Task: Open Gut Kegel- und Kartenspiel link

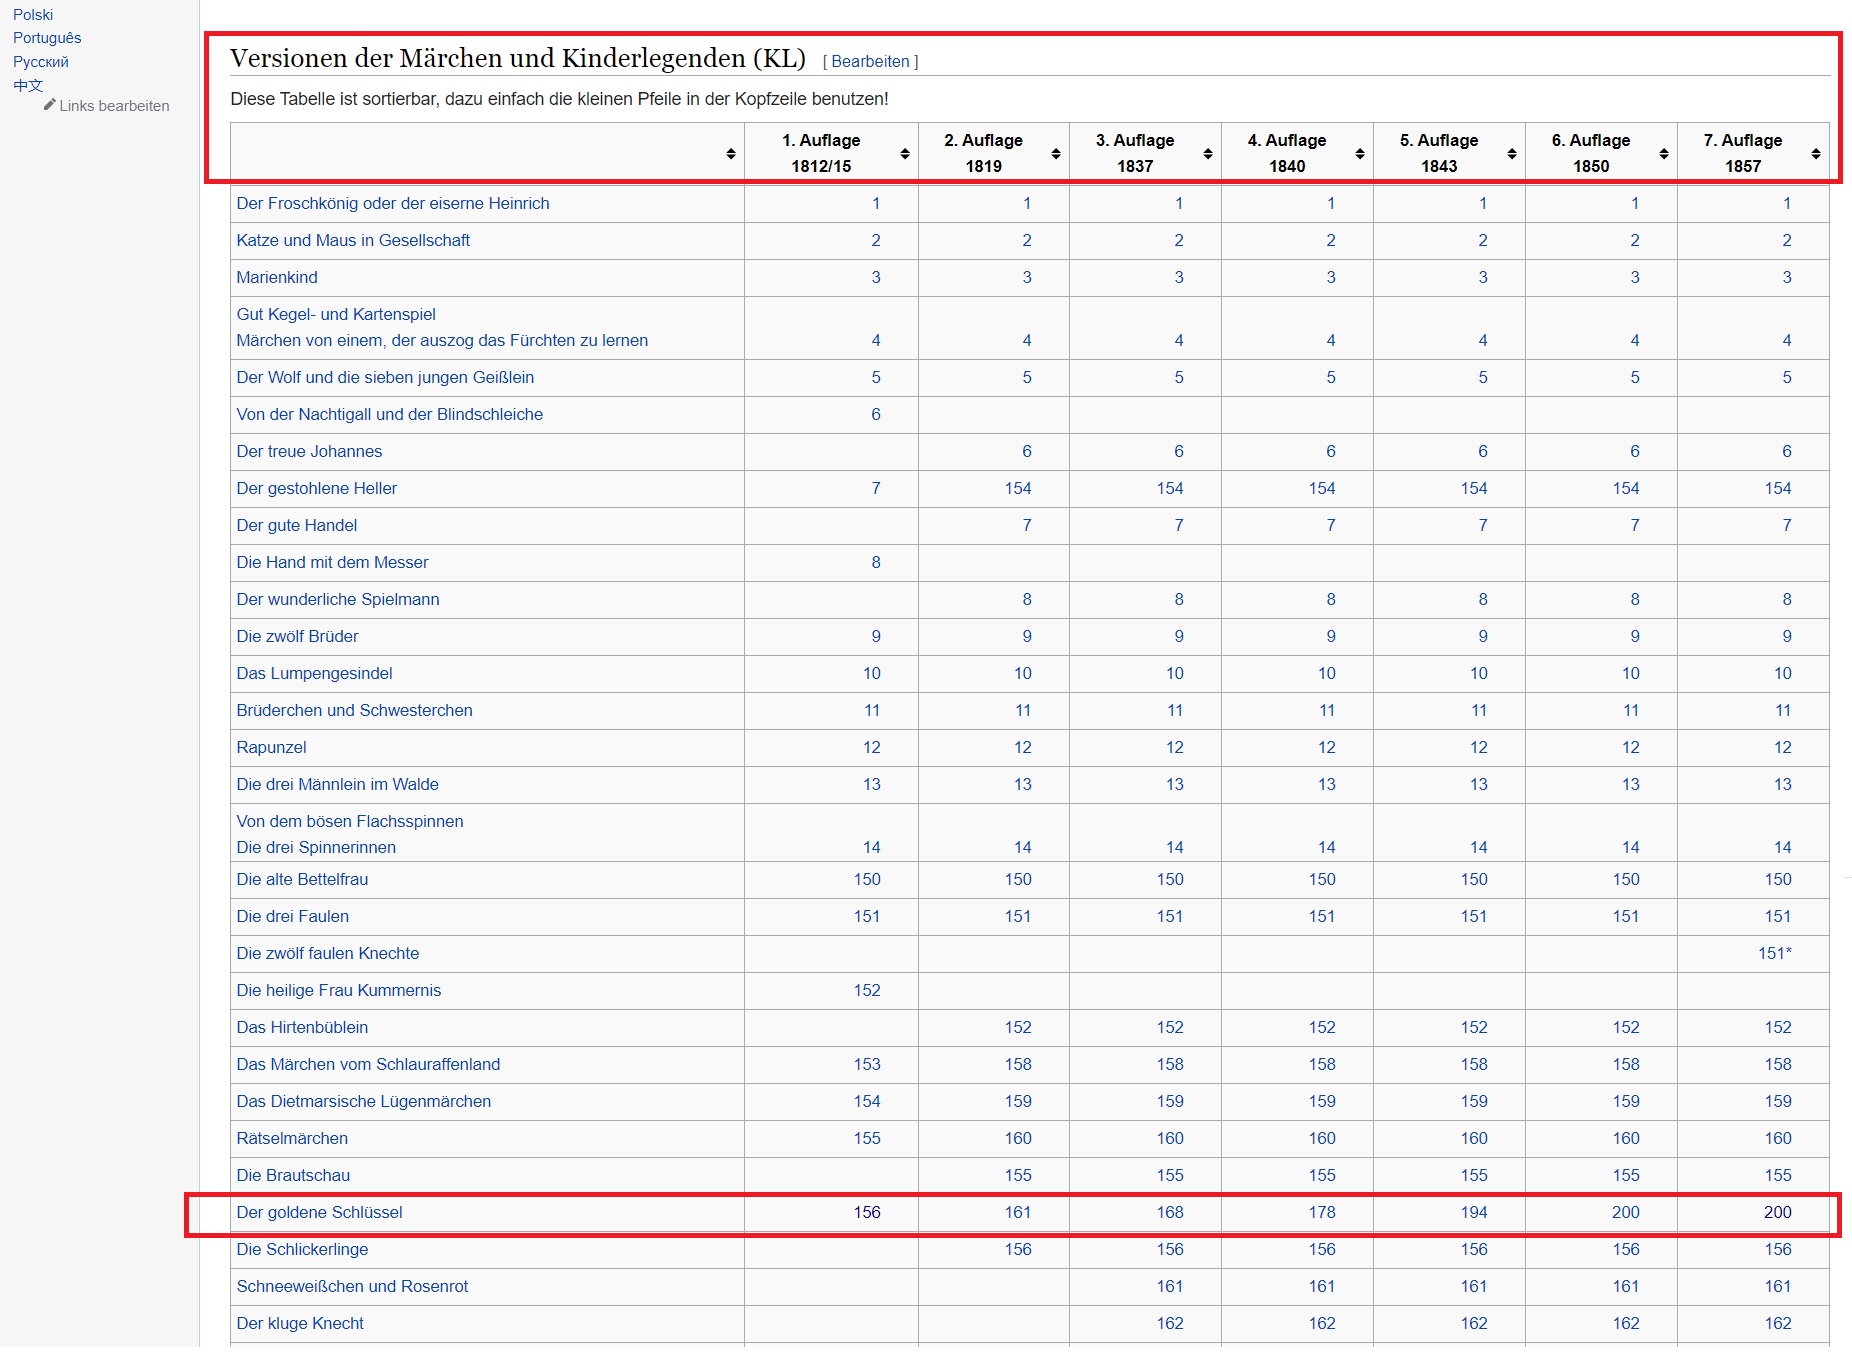Action: tap(336, 314)
